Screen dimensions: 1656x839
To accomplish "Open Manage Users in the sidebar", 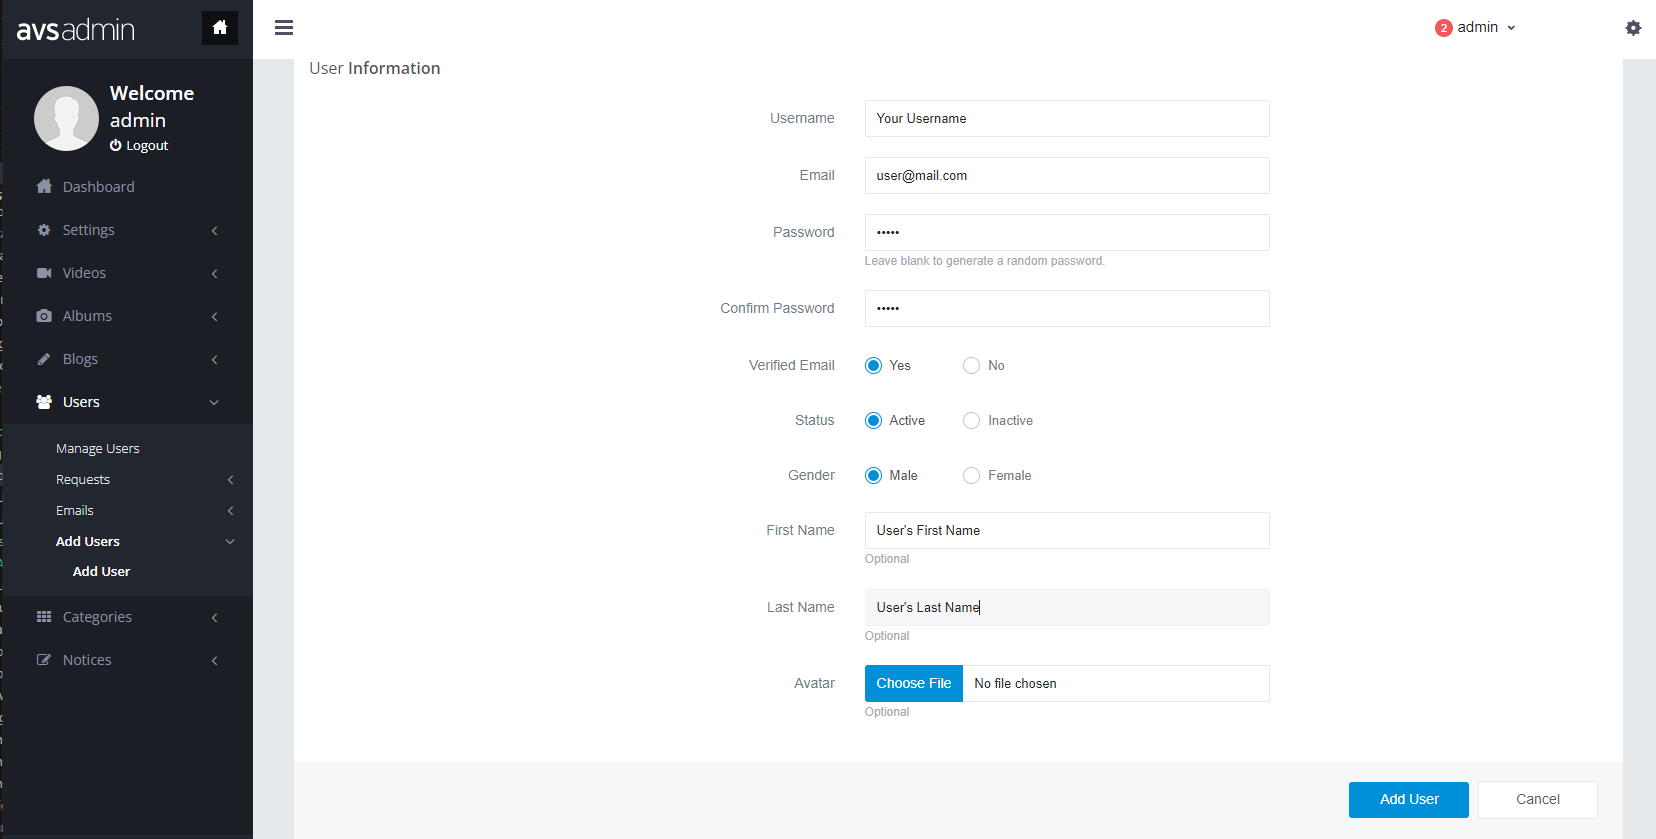I will click(x=98, y=449).
